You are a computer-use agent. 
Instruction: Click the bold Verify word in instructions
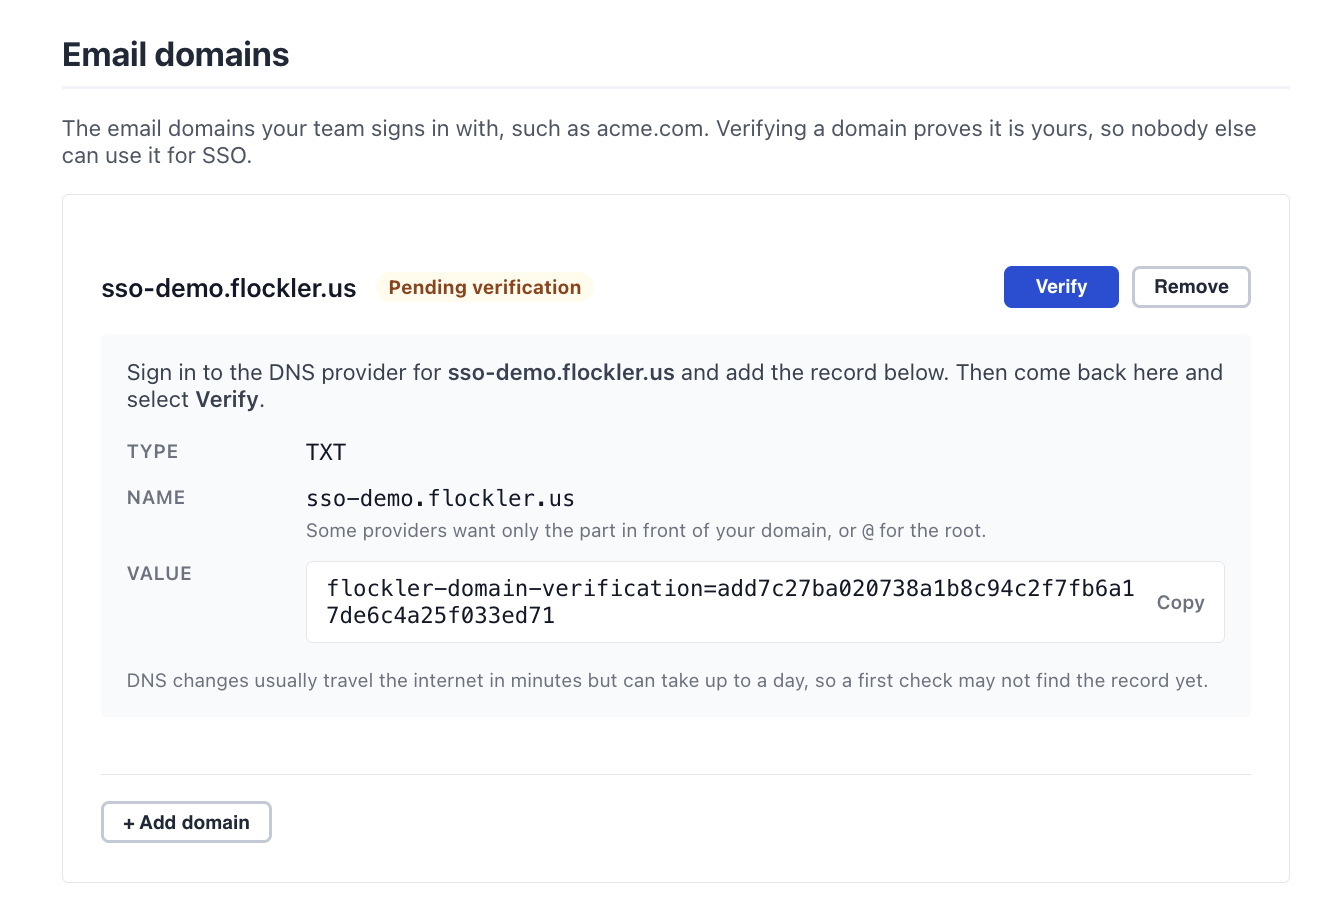pyautogui.click(x=227, y=399)
